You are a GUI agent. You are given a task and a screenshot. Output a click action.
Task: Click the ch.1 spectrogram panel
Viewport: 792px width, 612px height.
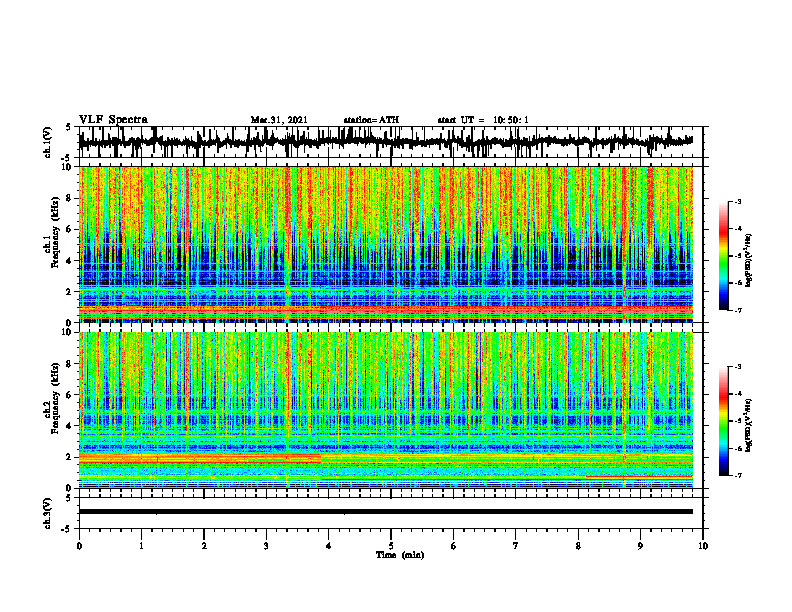click(386, 244)
